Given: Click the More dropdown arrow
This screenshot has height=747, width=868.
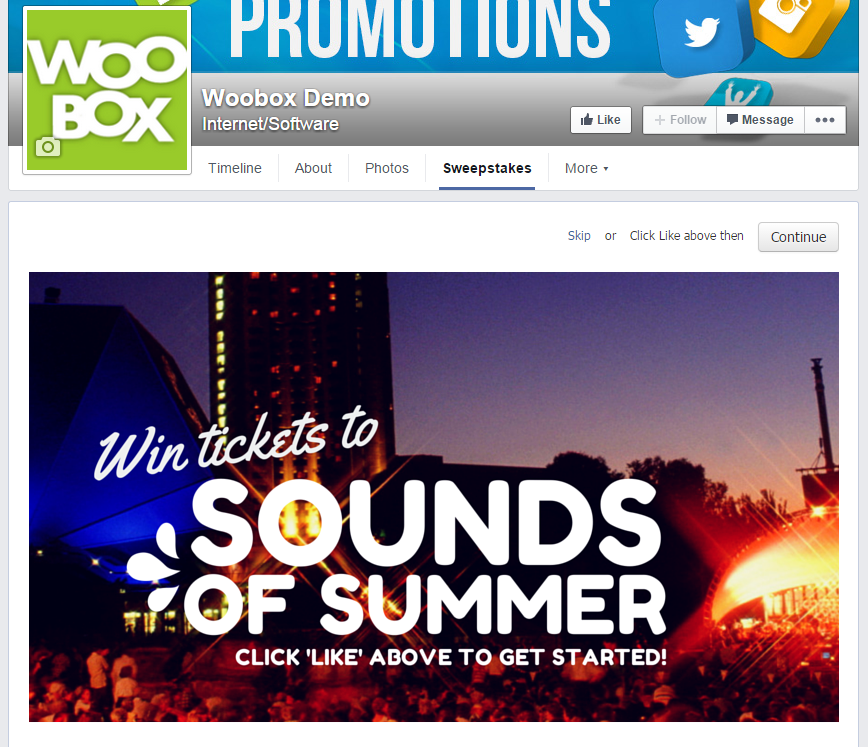Looking at the screenshot, I should [x=606, y=169].
